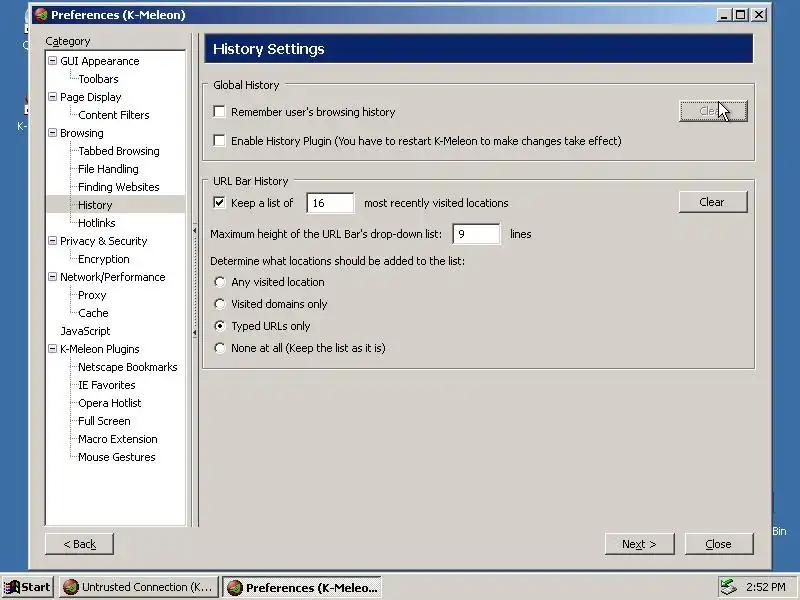Image resolution: width=800 pixels, height=600 pixels.
Task: Collapse the Network/Performance tree node
Action: (52, 277)
